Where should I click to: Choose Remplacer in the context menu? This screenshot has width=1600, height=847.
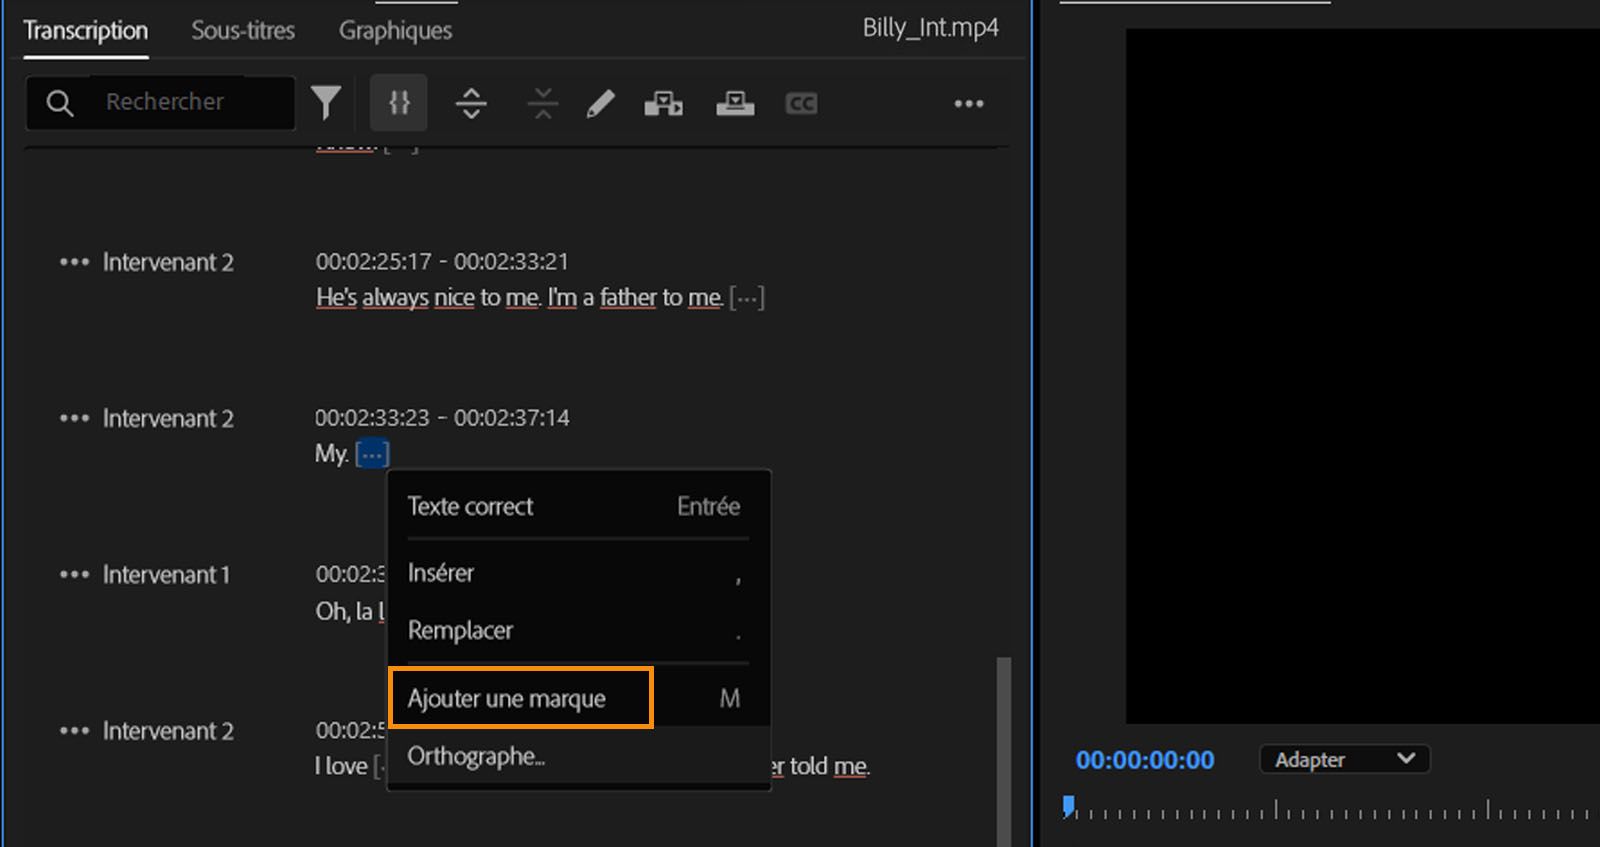click(x=578, y=631)
